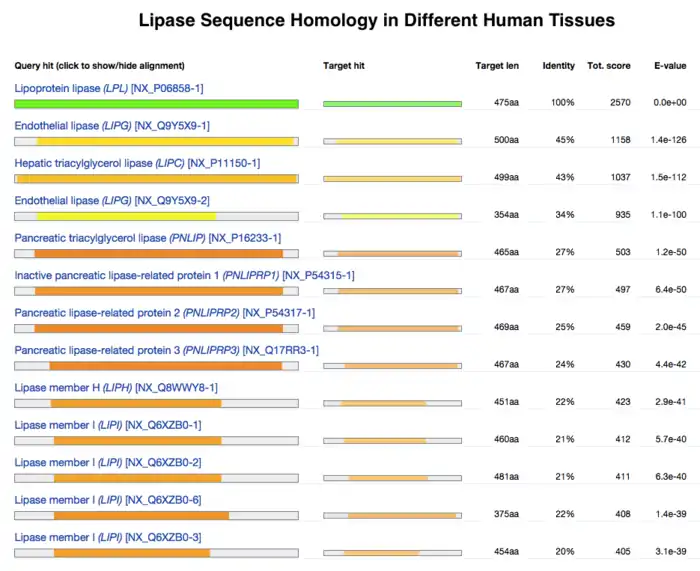Open Lipoprotein lipase (LPL) NX_P06858-1 link
700x571 pixels.
coord(108,88)
